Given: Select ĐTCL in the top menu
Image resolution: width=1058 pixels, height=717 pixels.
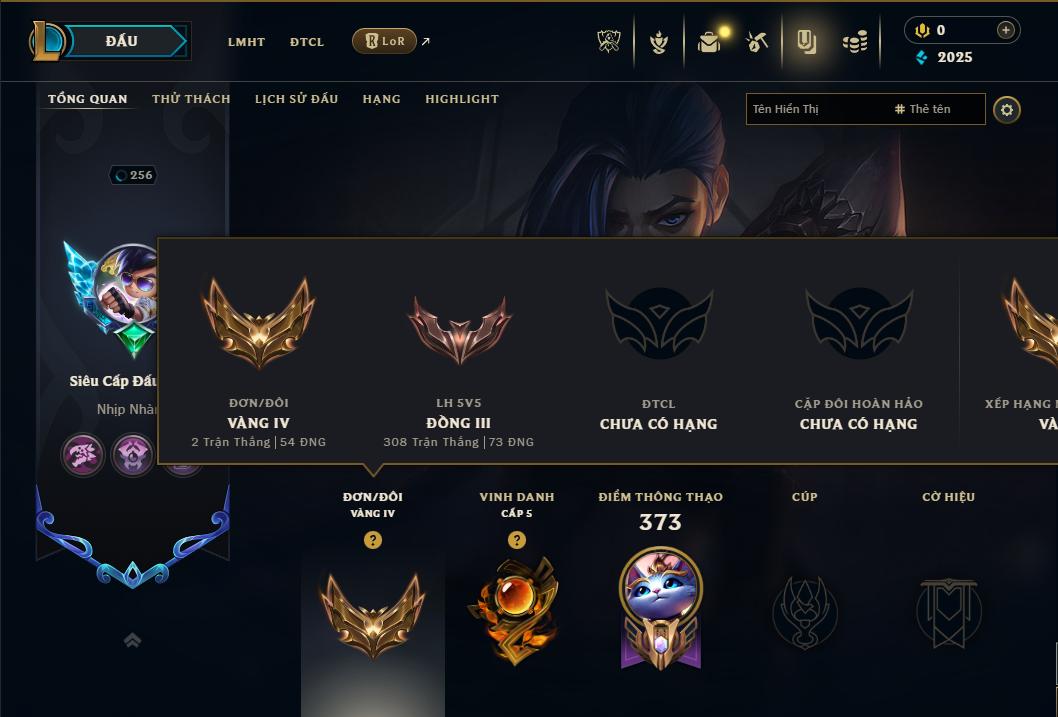Looking at the screenshot, I should point(307,42).
